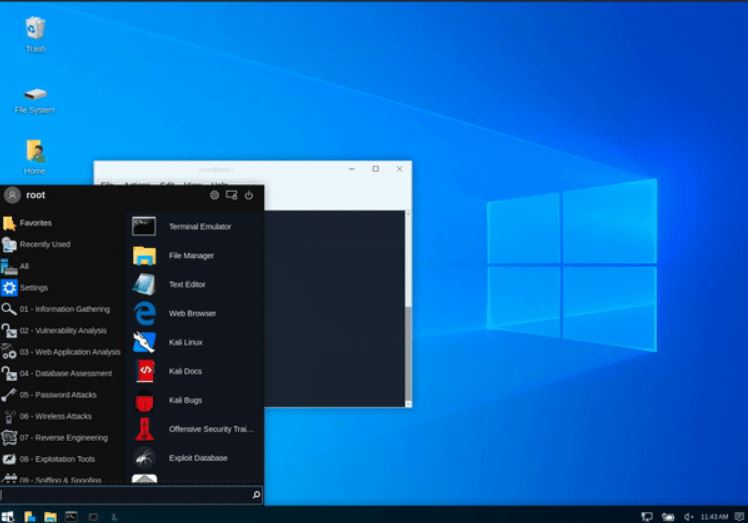This screenshot has width=748, height=523.
Task: Open 04 - Database Assessment category
Action: coord(62,374)
